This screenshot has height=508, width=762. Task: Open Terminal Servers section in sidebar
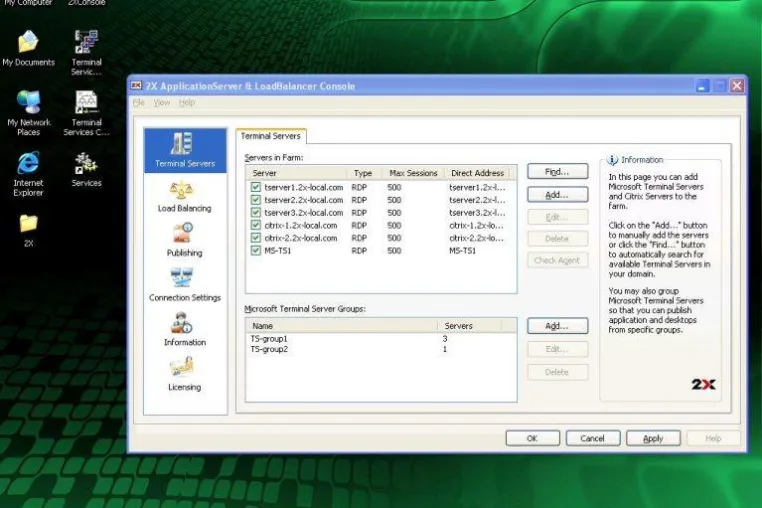[185, 150]
